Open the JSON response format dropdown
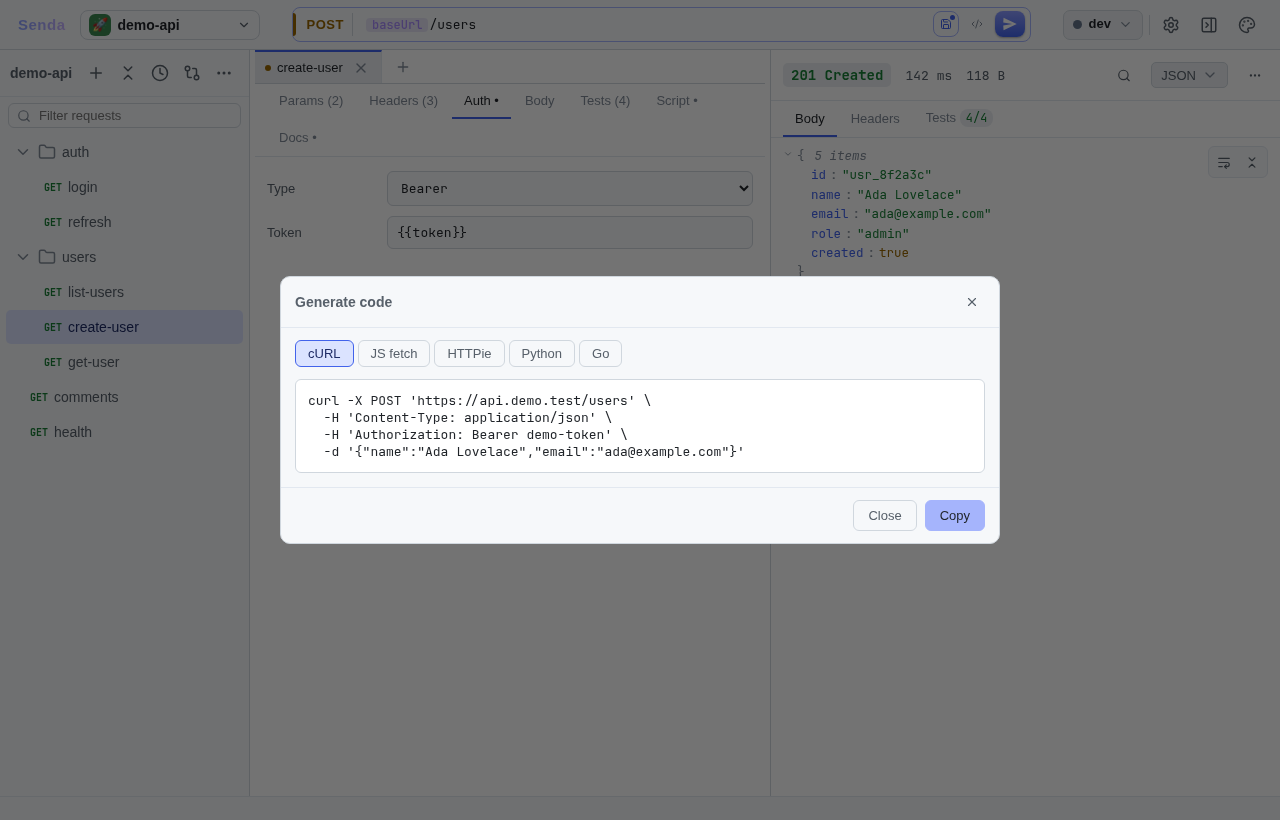The image size is (1280, 820). (x=1189, y=75)
